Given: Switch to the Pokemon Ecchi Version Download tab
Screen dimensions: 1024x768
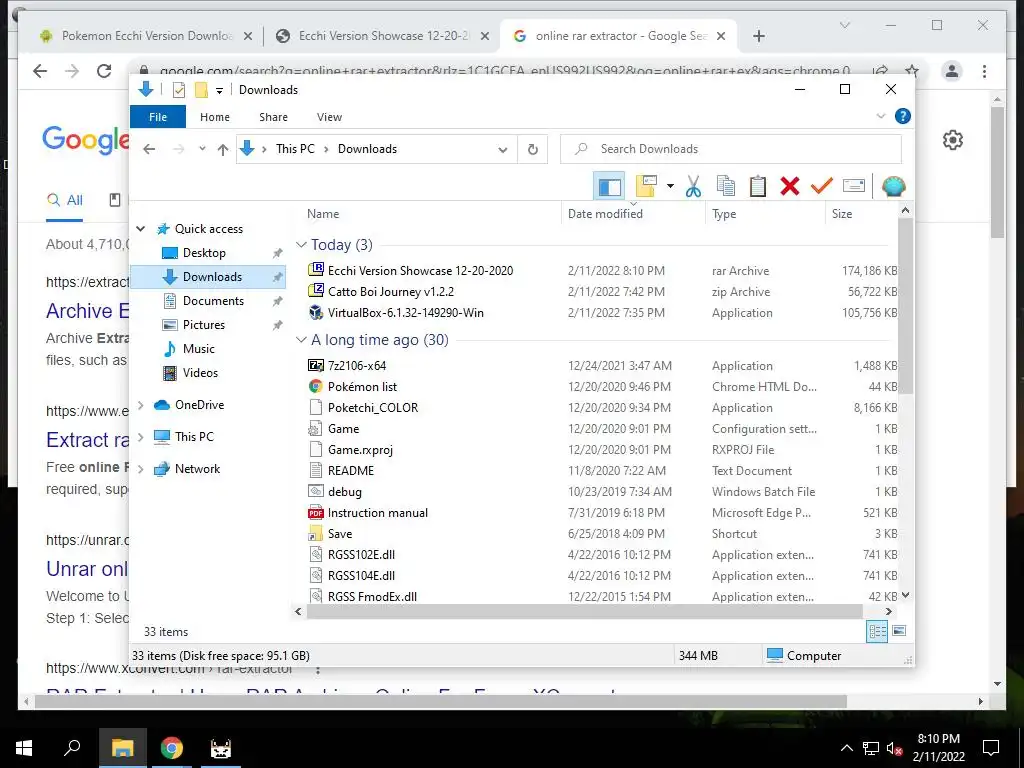Looking at the screenshot, I should pos(146,36).
